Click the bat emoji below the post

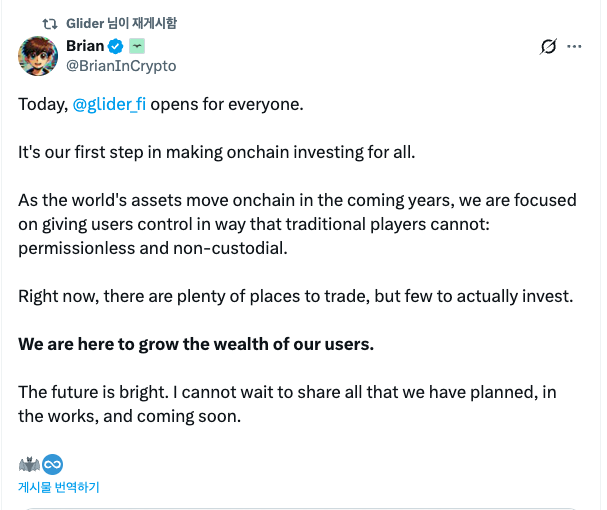tap(28, 464)
